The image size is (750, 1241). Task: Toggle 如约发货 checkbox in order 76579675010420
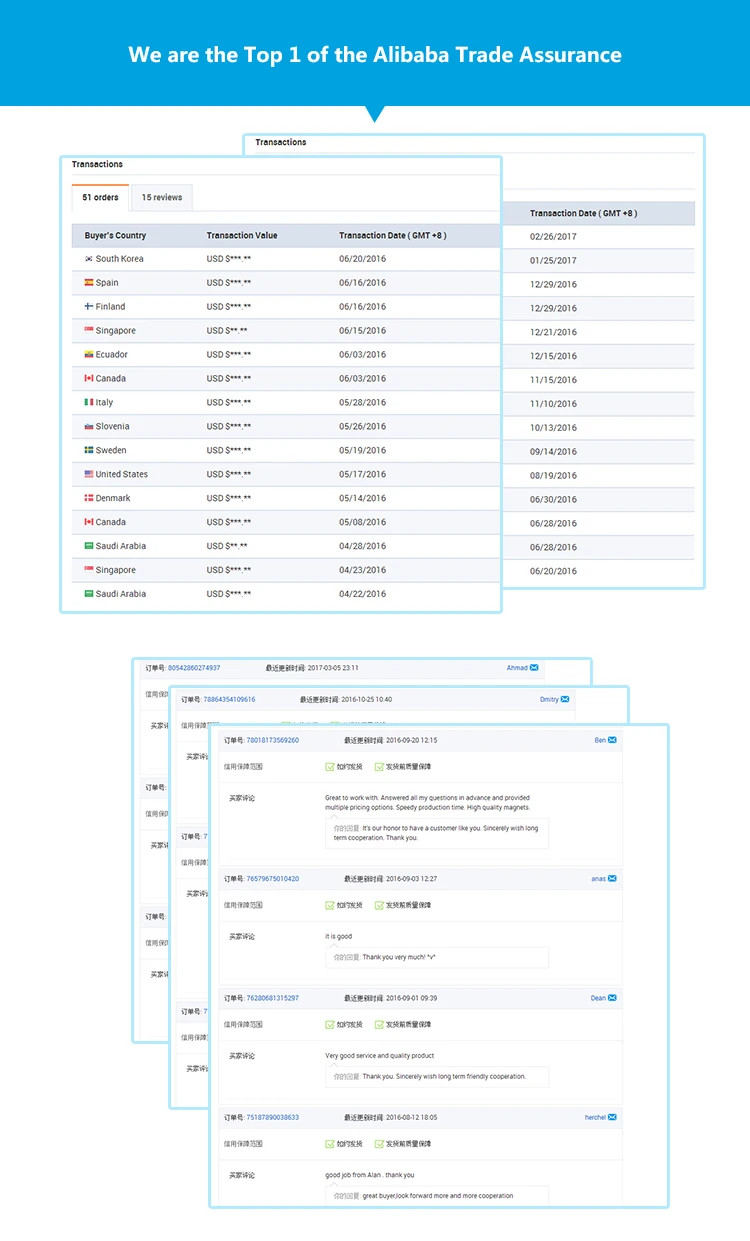tap(330, 905)
